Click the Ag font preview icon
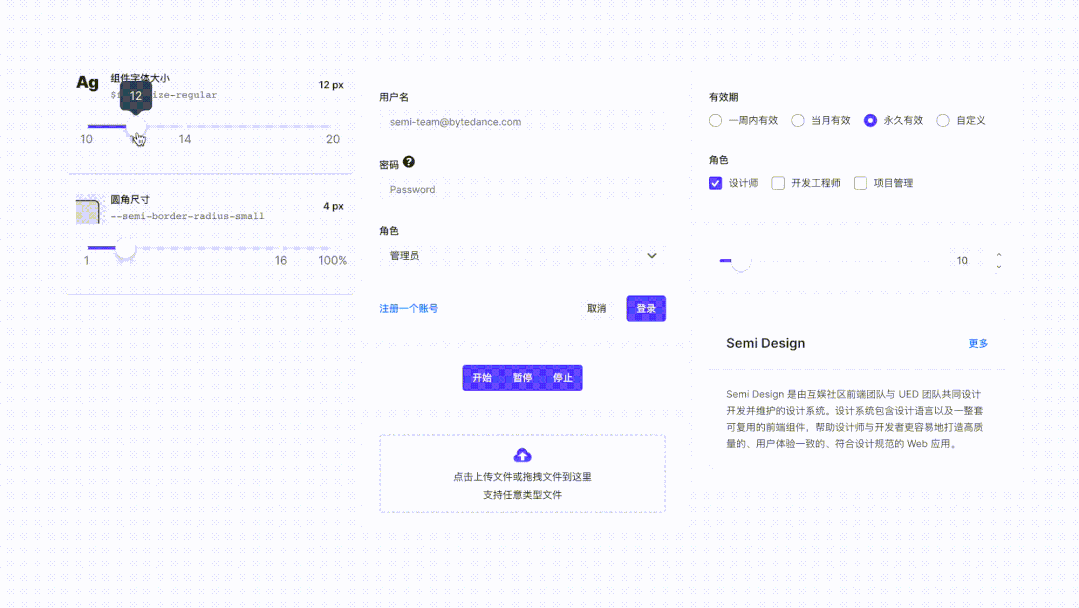Viewport: 1079px width, 608px height. coord(87,83)
